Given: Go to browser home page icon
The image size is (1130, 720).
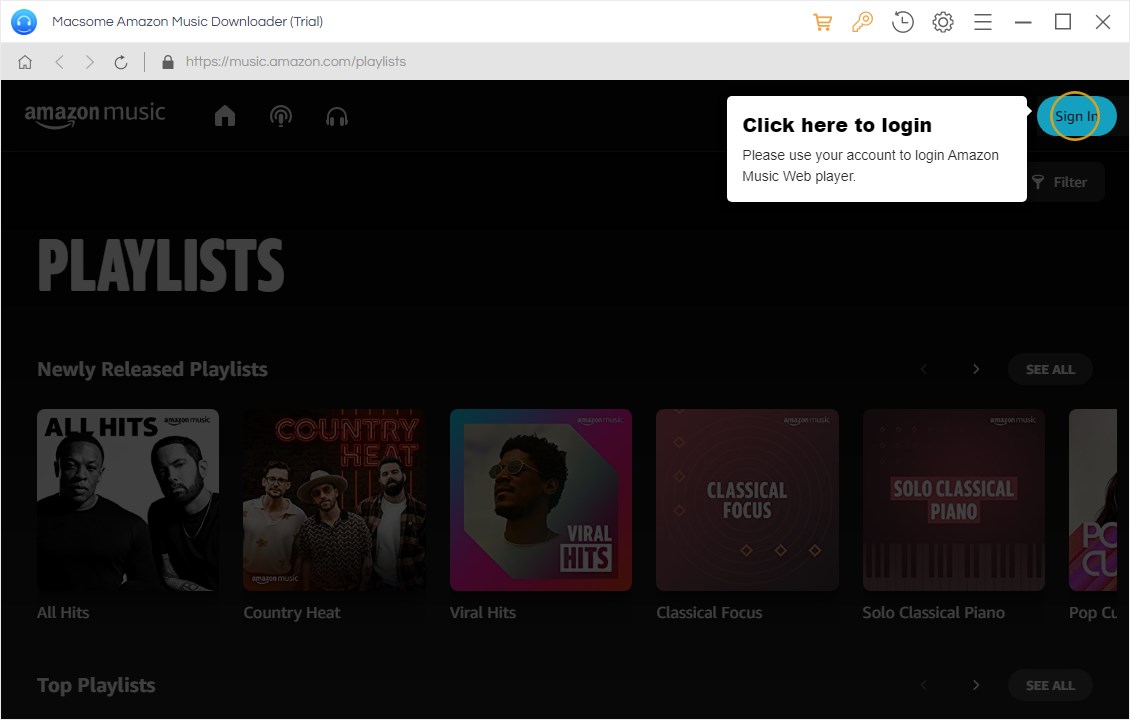Looking at the screenshot, I should coord(25,62).
